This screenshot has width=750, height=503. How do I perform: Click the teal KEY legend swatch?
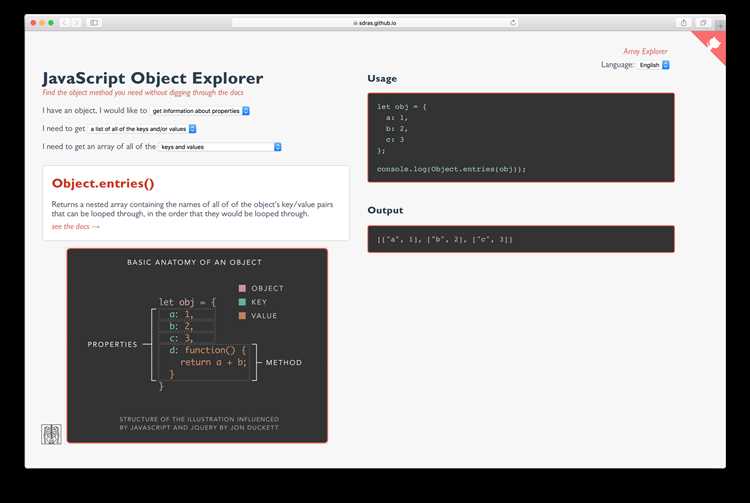point(242,302)
